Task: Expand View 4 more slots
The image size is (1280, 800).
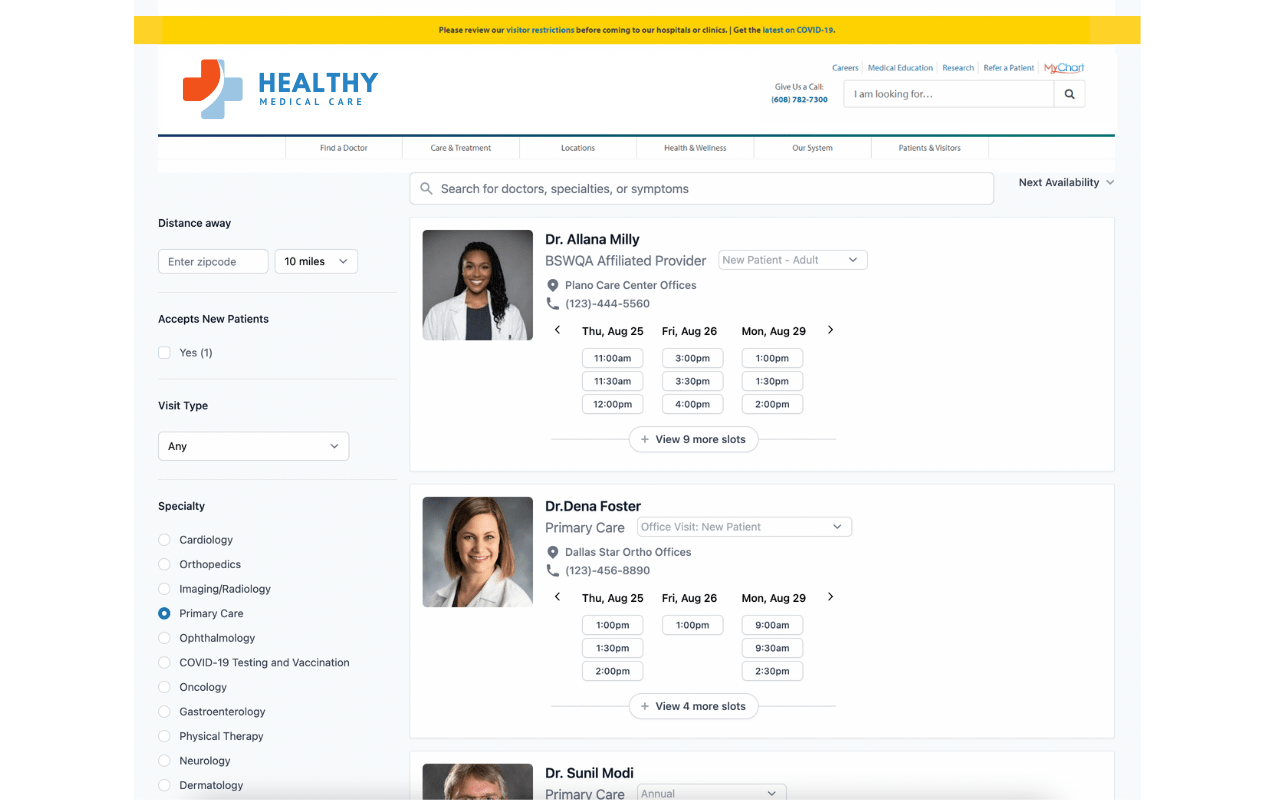Action: [694, 706]
